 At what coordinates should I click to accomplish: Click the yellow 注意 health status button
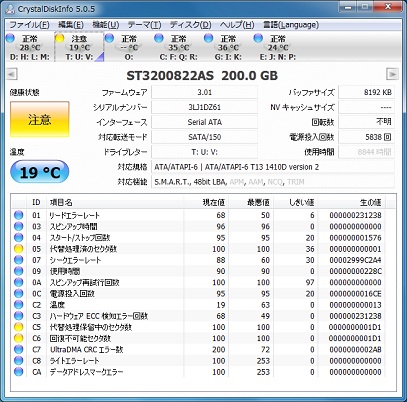click(40, 119)
